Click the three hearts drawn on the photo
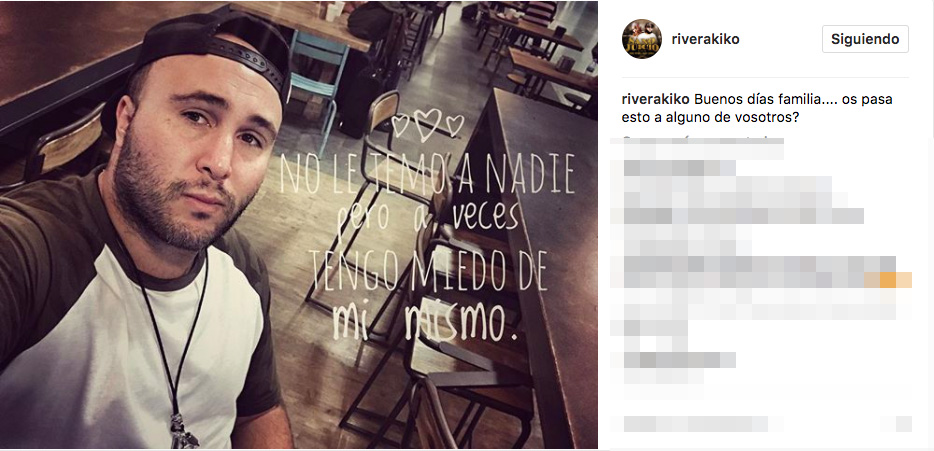The height and width of the screenshot is (451, 934). click(427, 124)
